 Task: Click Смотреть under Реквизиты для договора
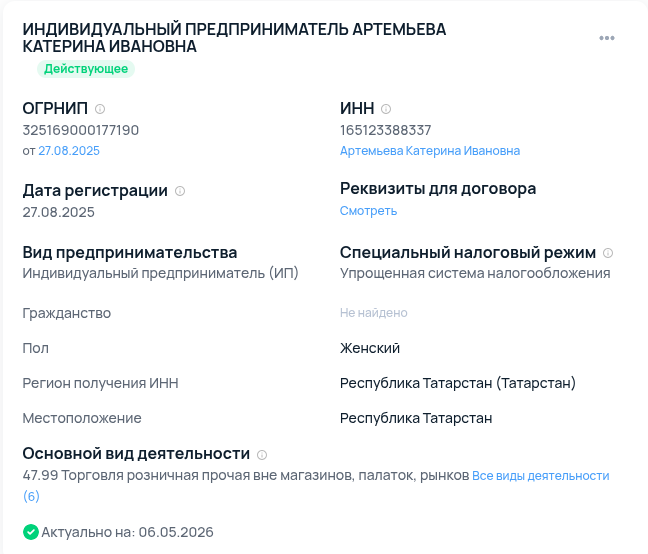click(368, 211)
